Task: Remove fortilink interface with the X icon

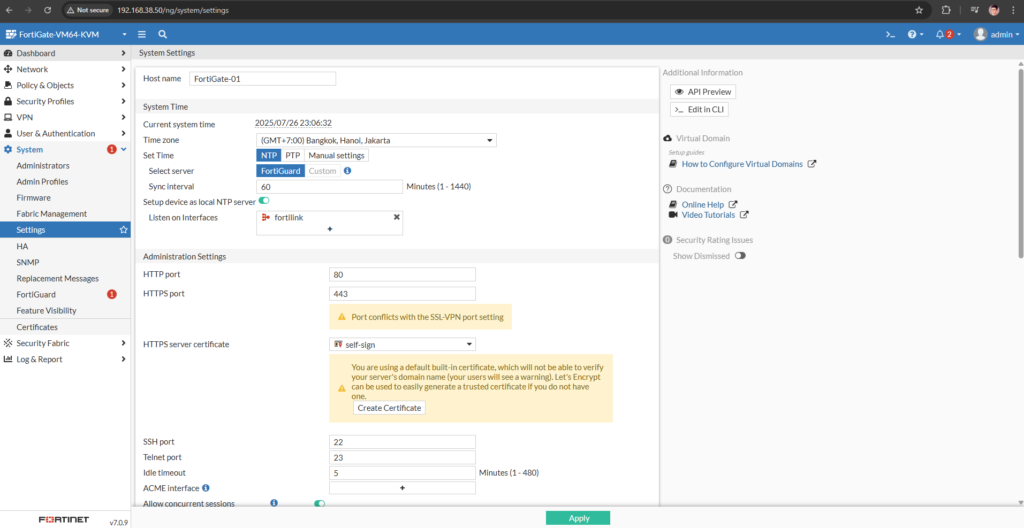Action: [x=396, y=217]
